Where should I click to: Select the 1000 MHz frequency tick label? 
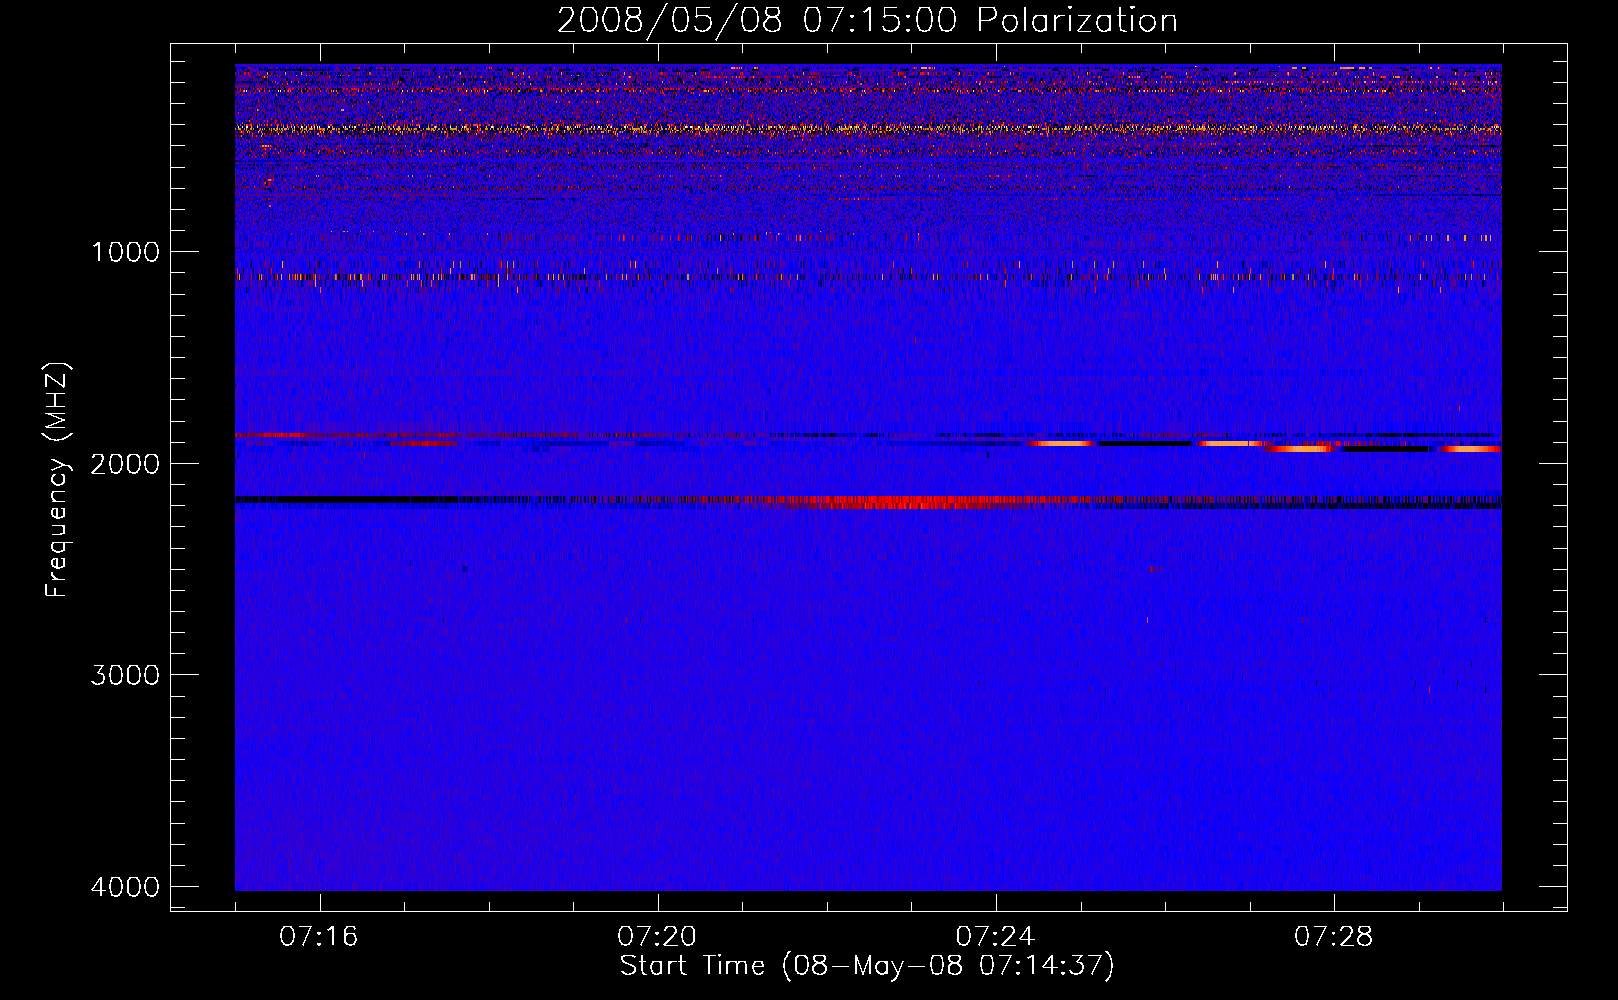click(x=125, y=252)
